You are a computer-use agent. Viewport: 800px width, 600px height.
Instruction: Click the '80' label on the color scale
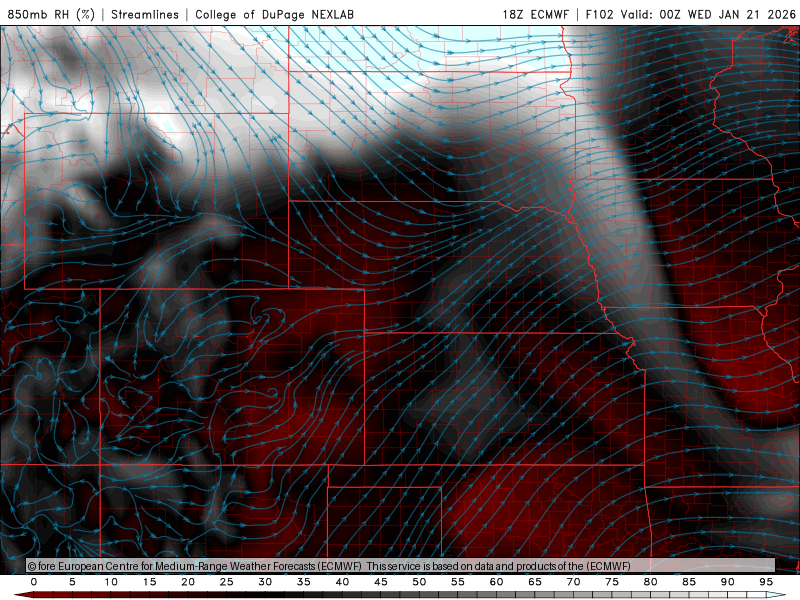click(651, 582)
